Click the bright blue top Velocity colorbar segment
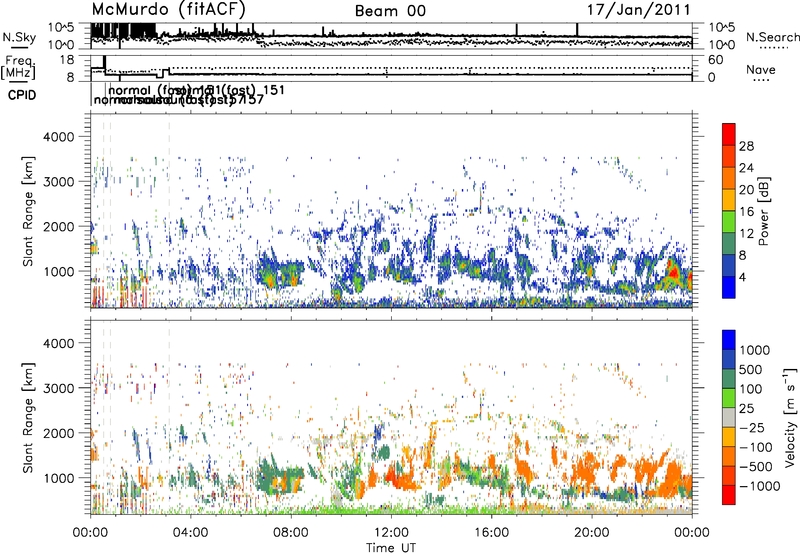The width and height of the screenshot is (800, 554). [729, 340]
